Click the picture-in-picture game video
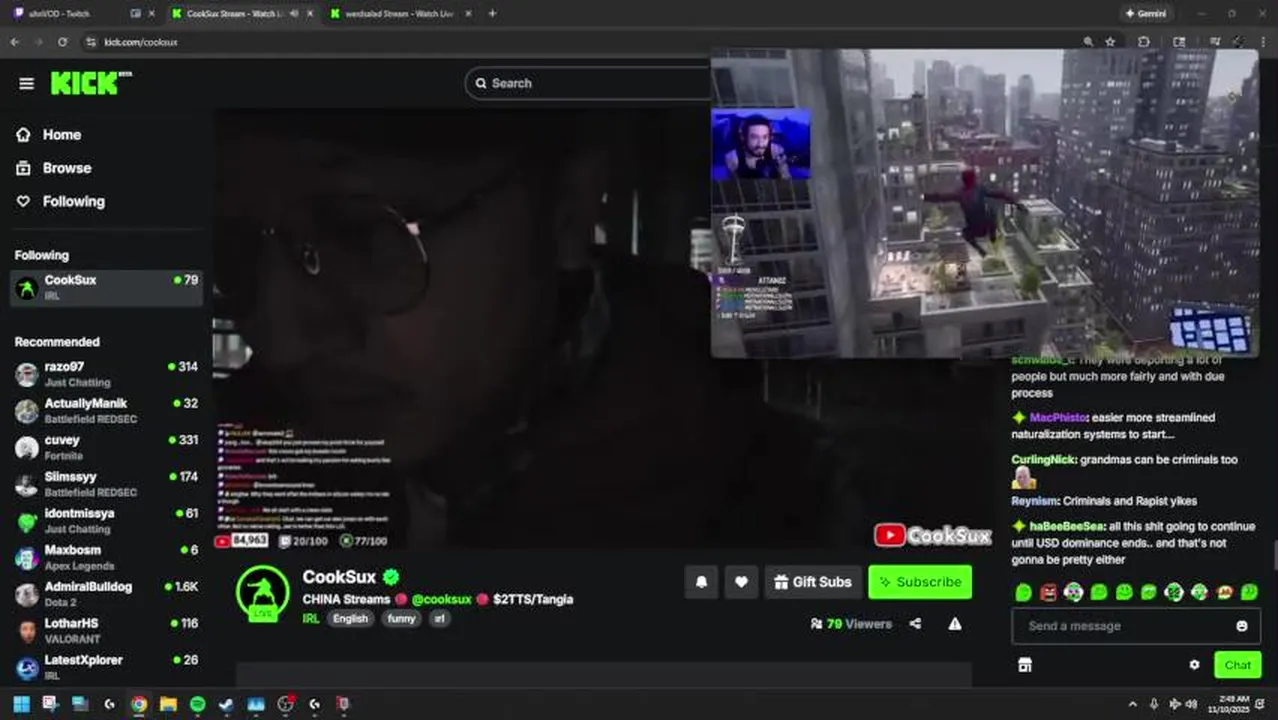 [x=985, y=203]
